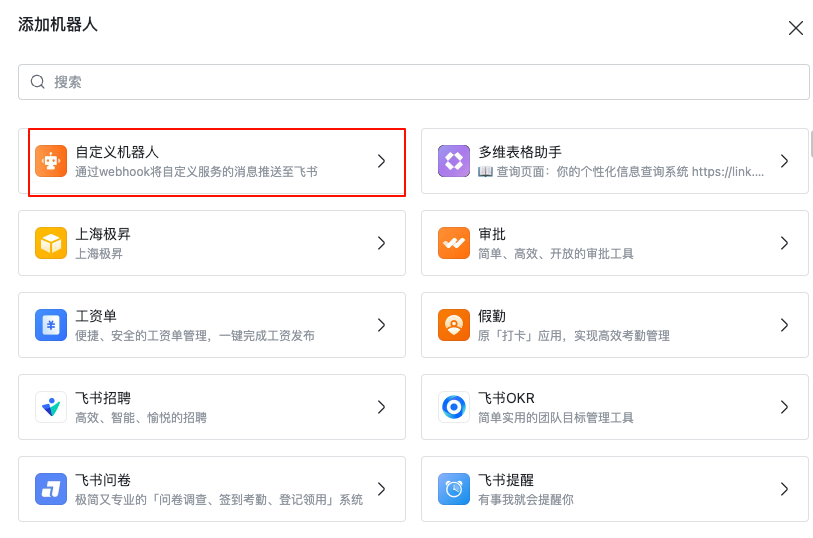Screen dimensions: 813x538
Task: Click the 飞书提醒 alarm clock icon
Action: pyautogui.click(x=454, y=489)
